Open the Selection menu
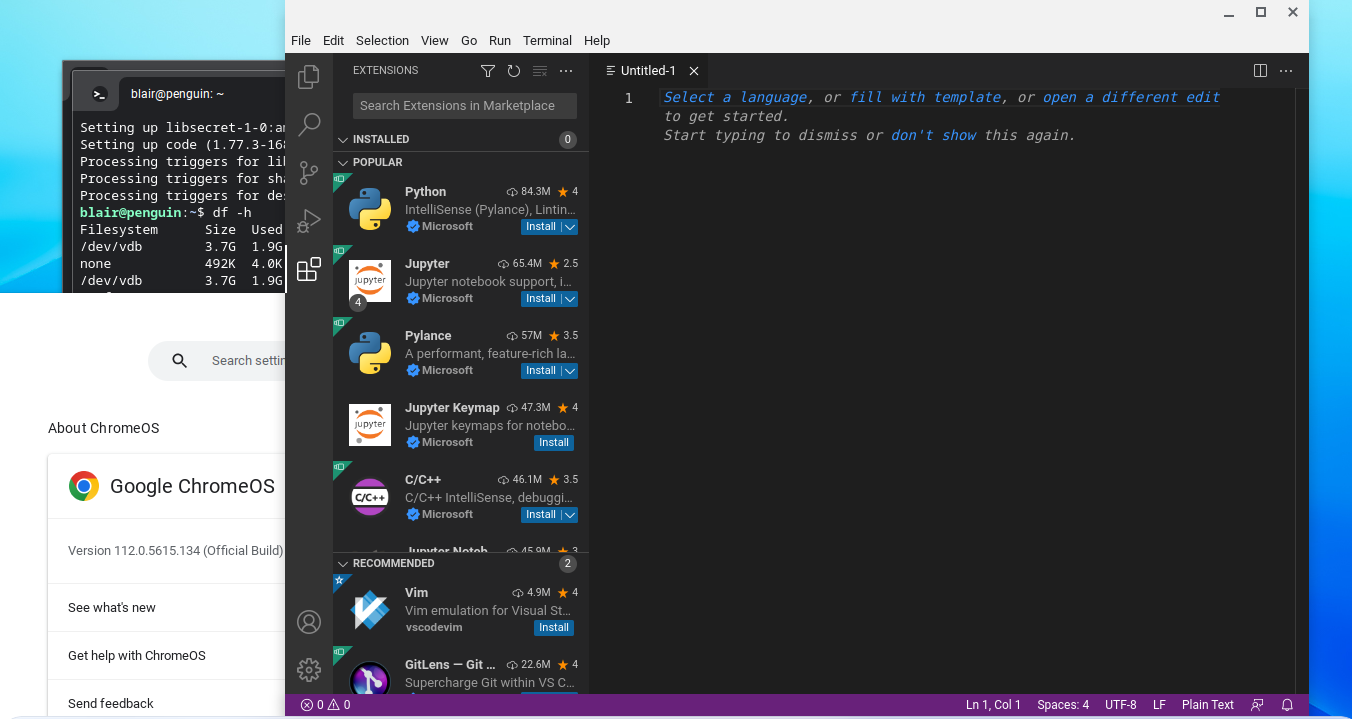 pos(382,41)
